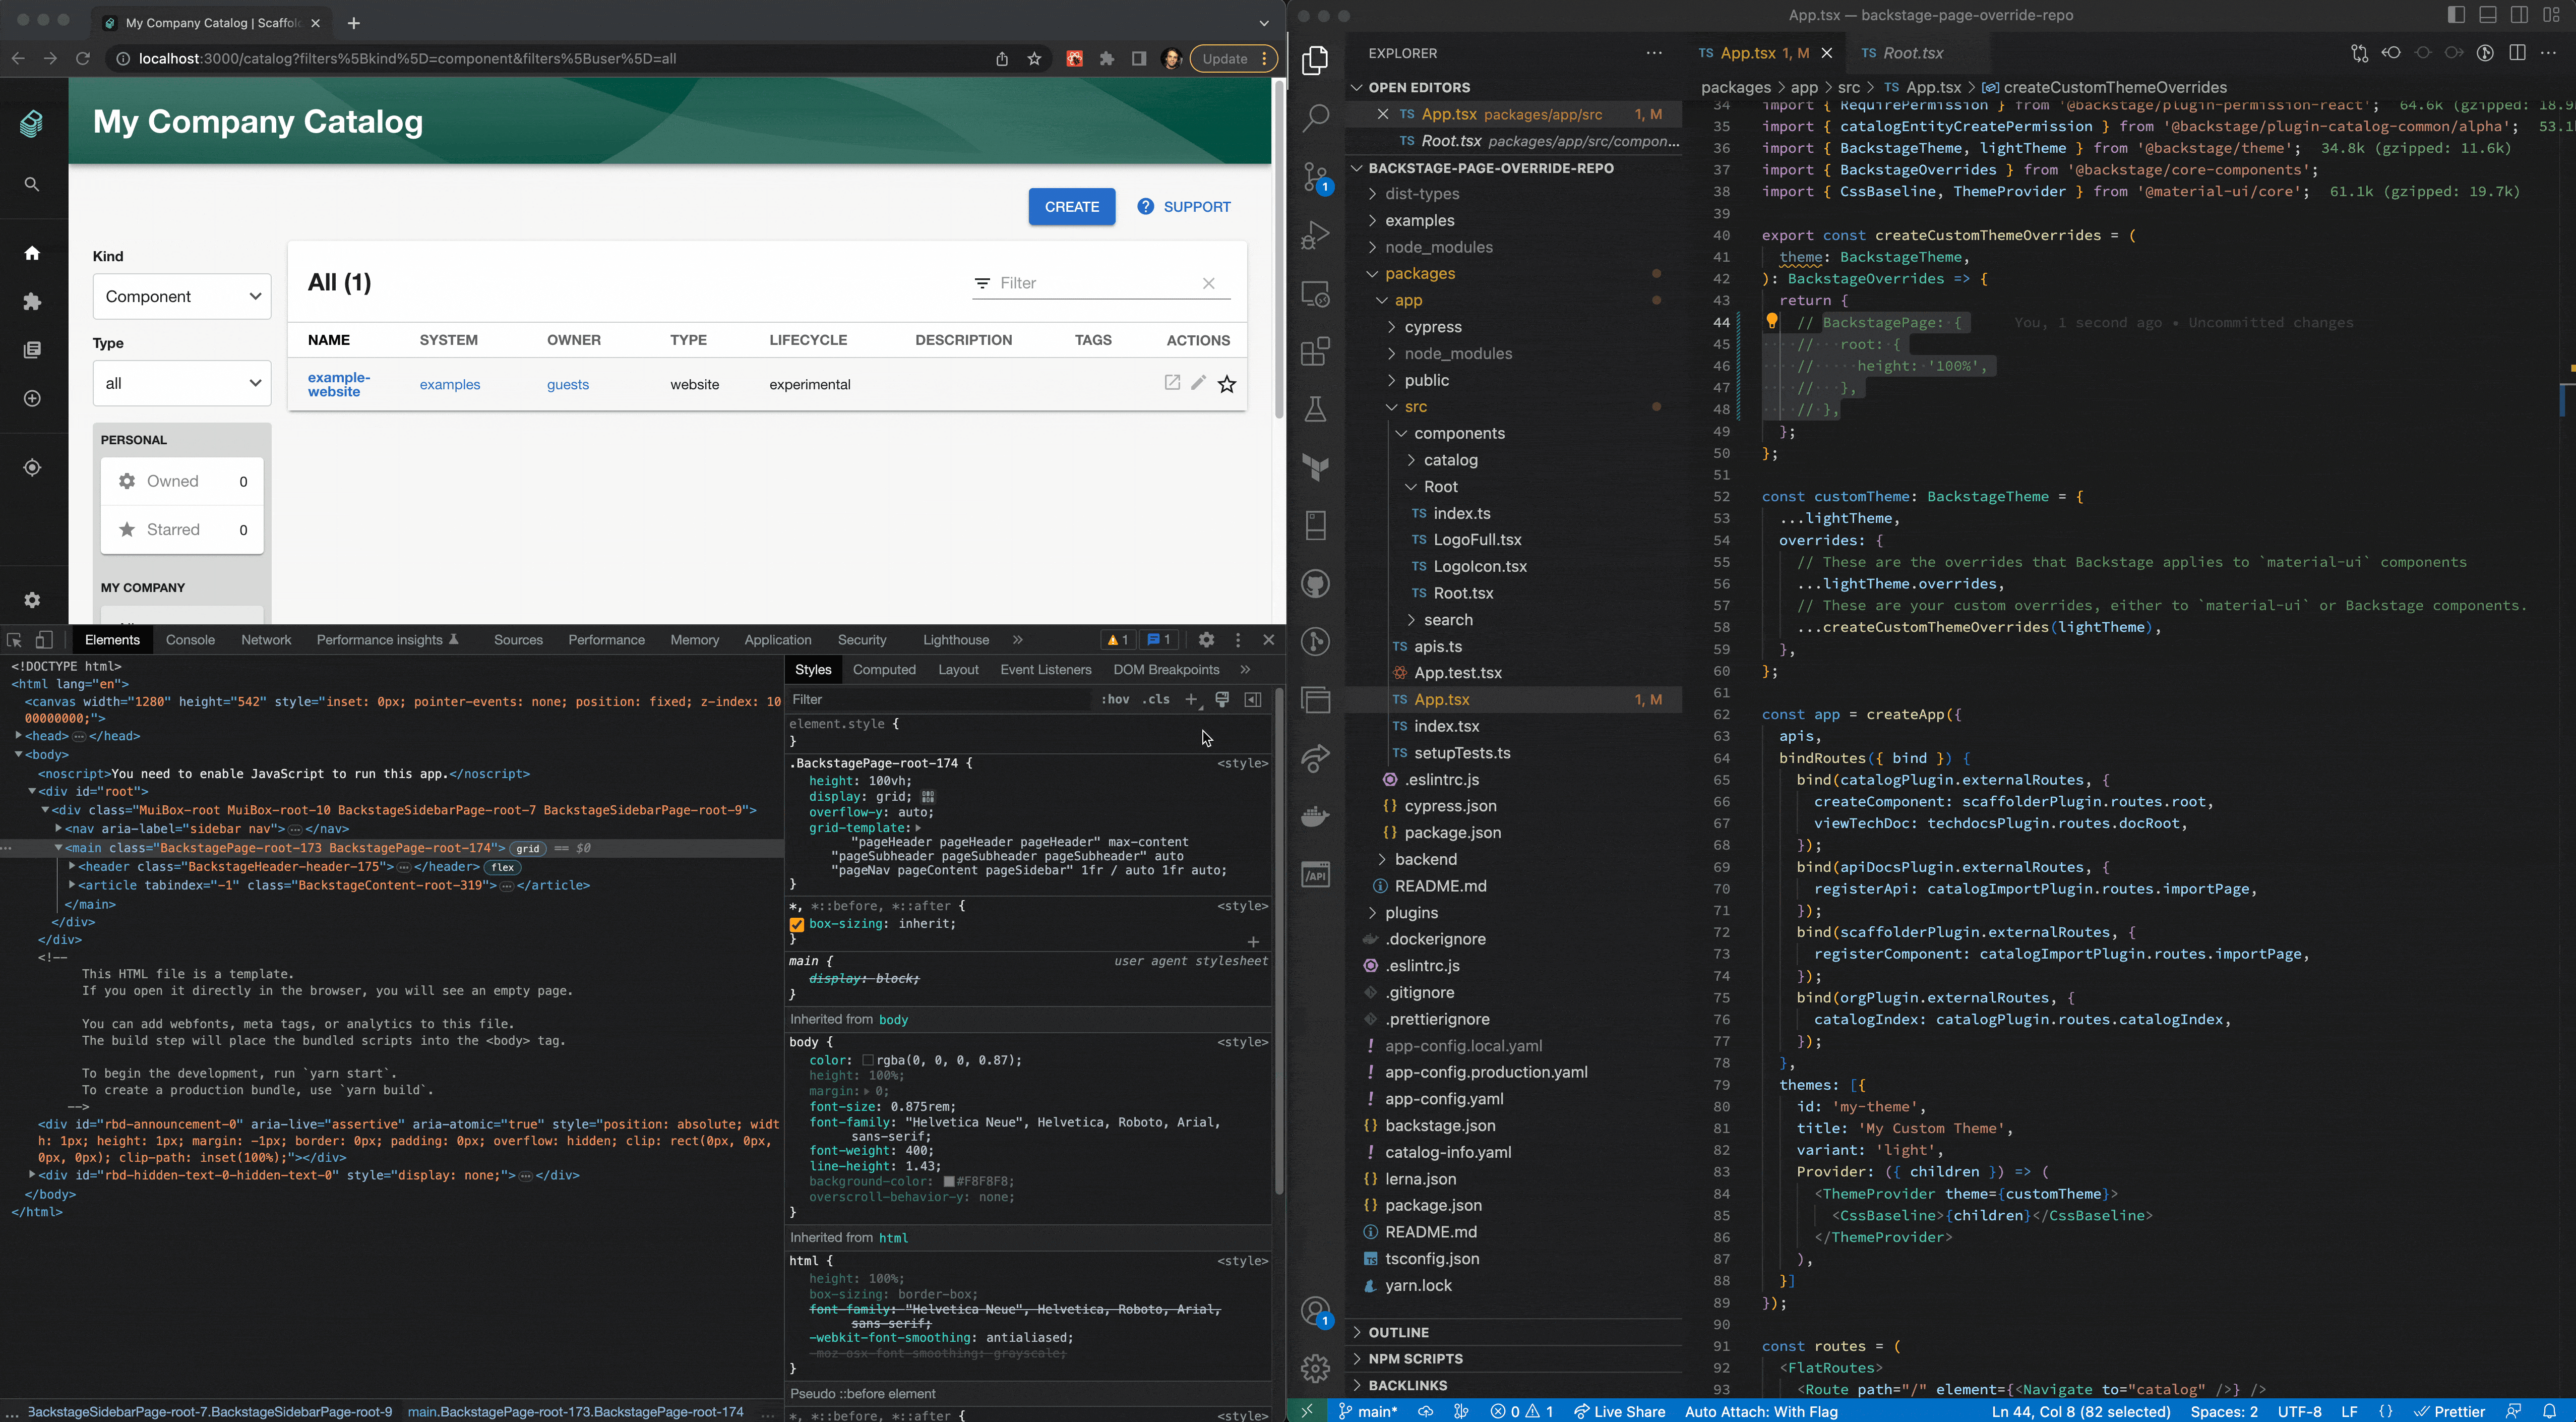Switch to the Console tab in DevTools

coord(190,640)
